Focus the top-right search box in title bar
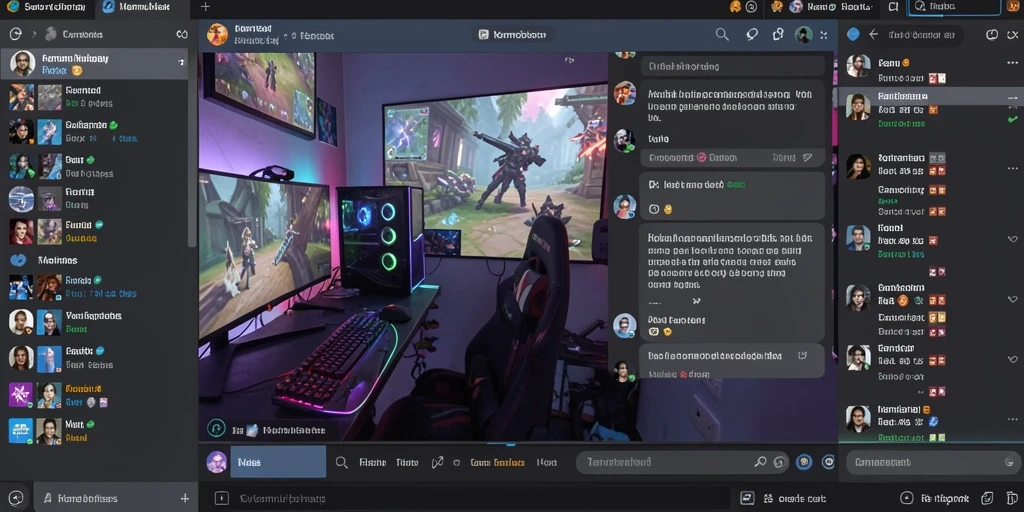 [x=954, y=7]
